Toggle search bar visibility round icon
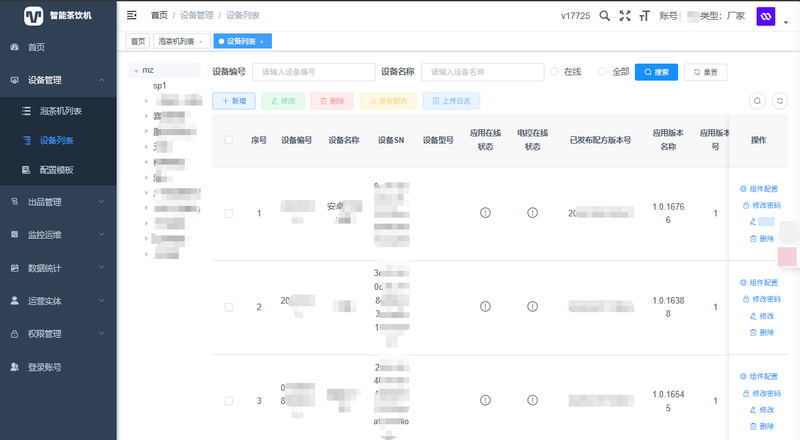The width and height of the screenshot is (800, 440). pos(758,101)
